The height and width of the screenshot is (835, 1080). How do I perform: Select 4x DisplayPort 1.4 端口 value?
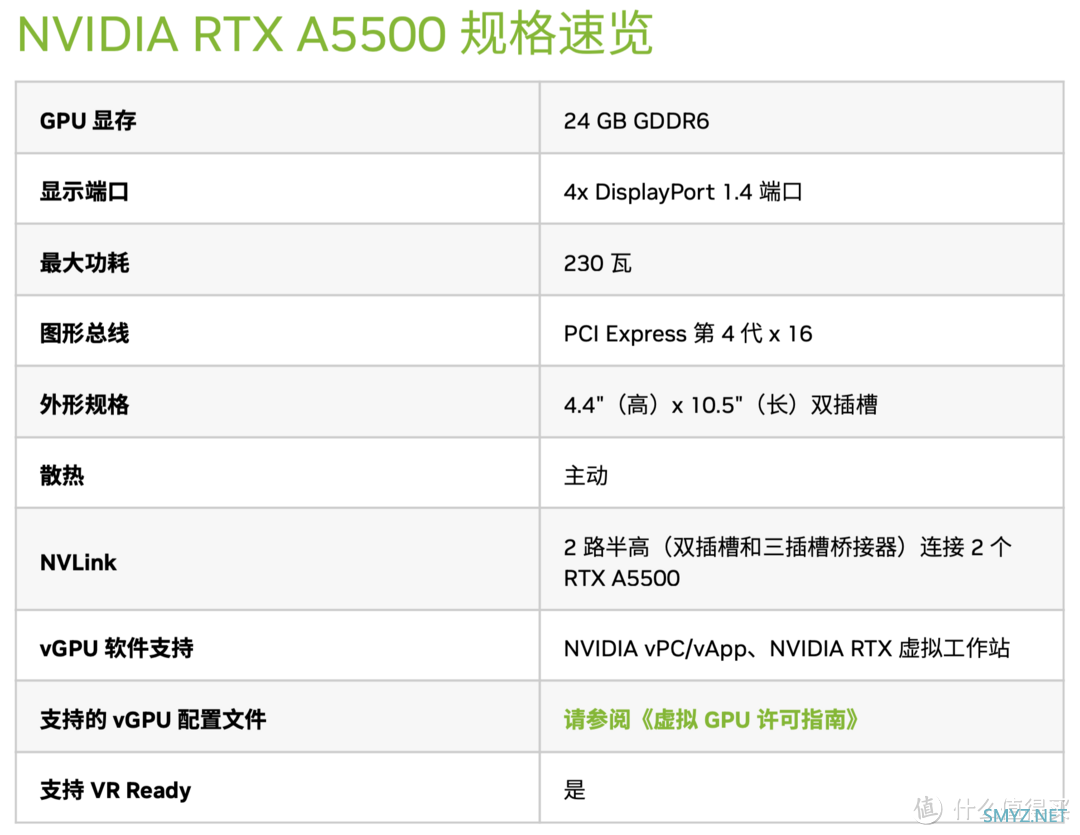pyautogui.click(x=683, y=192)
